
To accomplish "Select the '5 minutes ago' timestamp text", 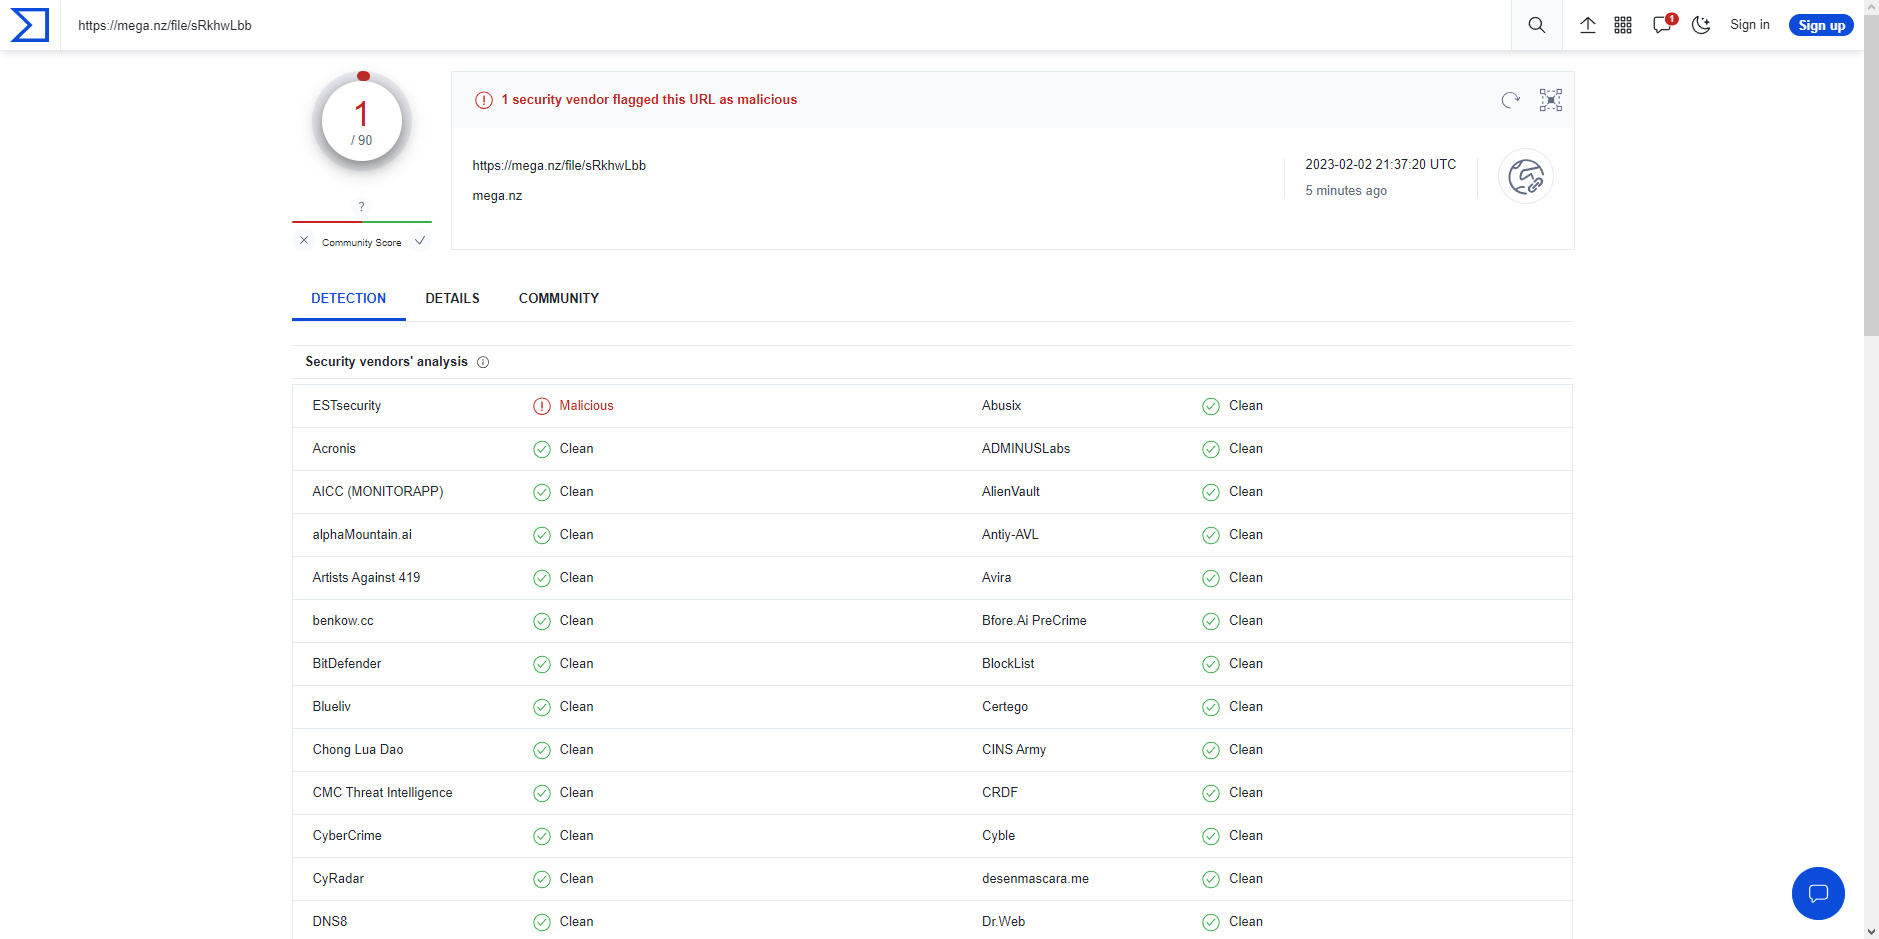I will (x=1346, y=190).
